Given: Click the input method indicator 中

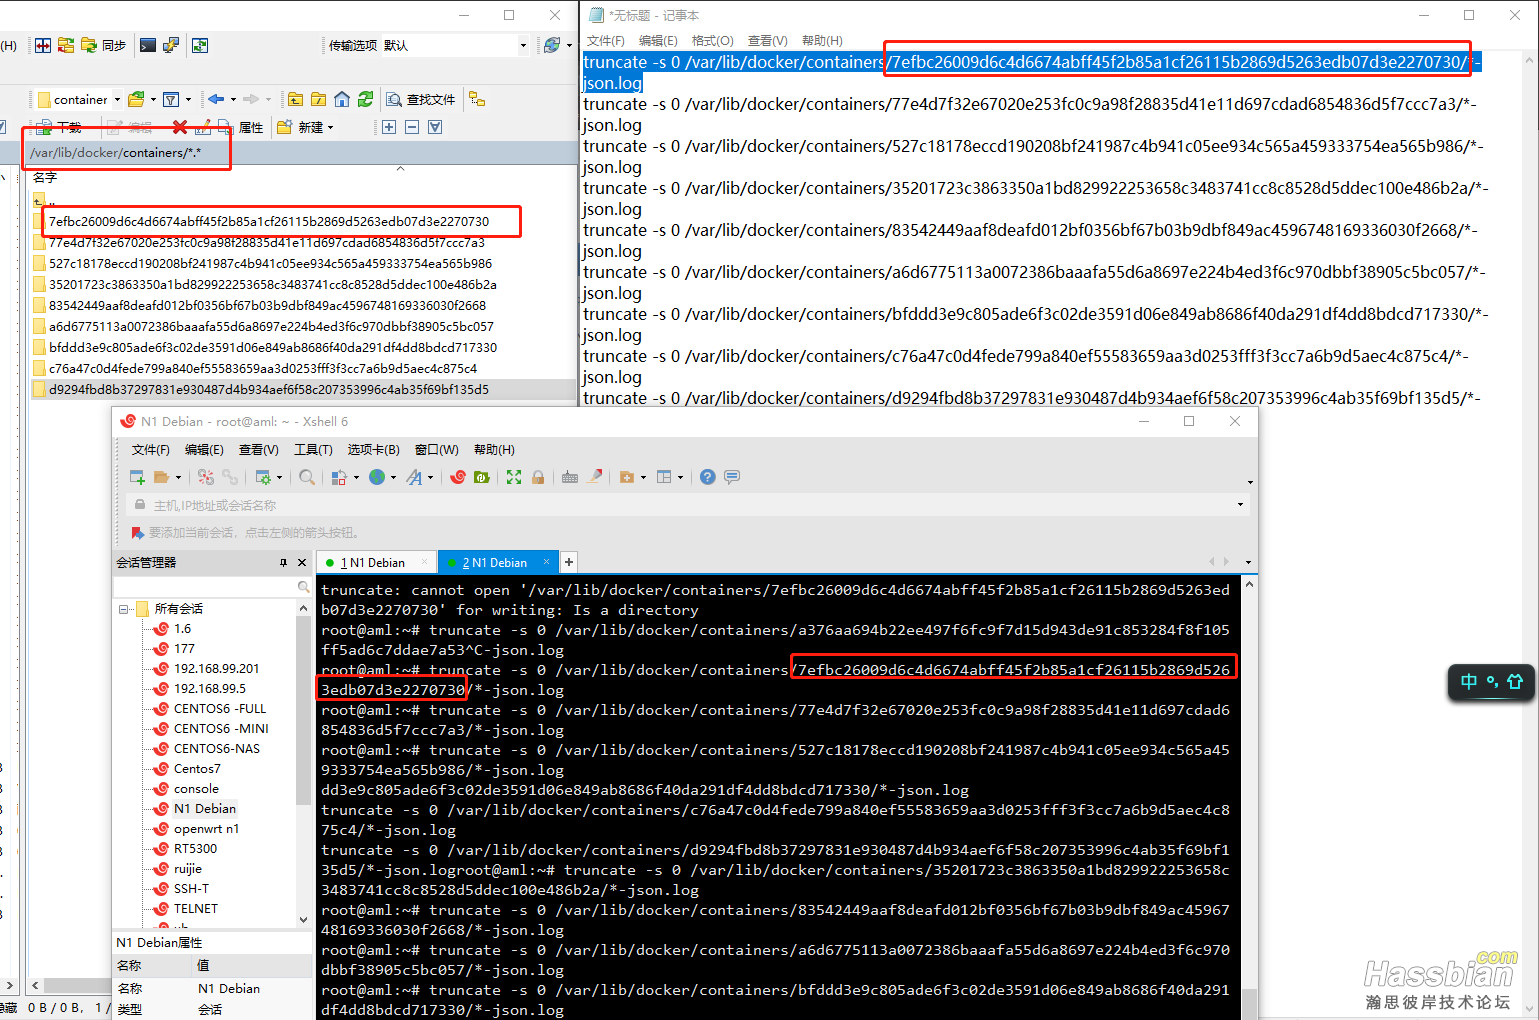Looking at the screenshot, I should tap(1468, 681).
